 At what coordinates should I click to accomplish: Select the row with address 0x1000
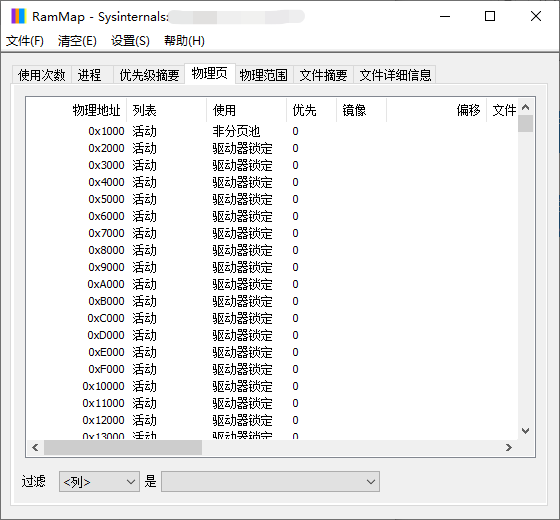pyautogui.click(x=271, y=131)
